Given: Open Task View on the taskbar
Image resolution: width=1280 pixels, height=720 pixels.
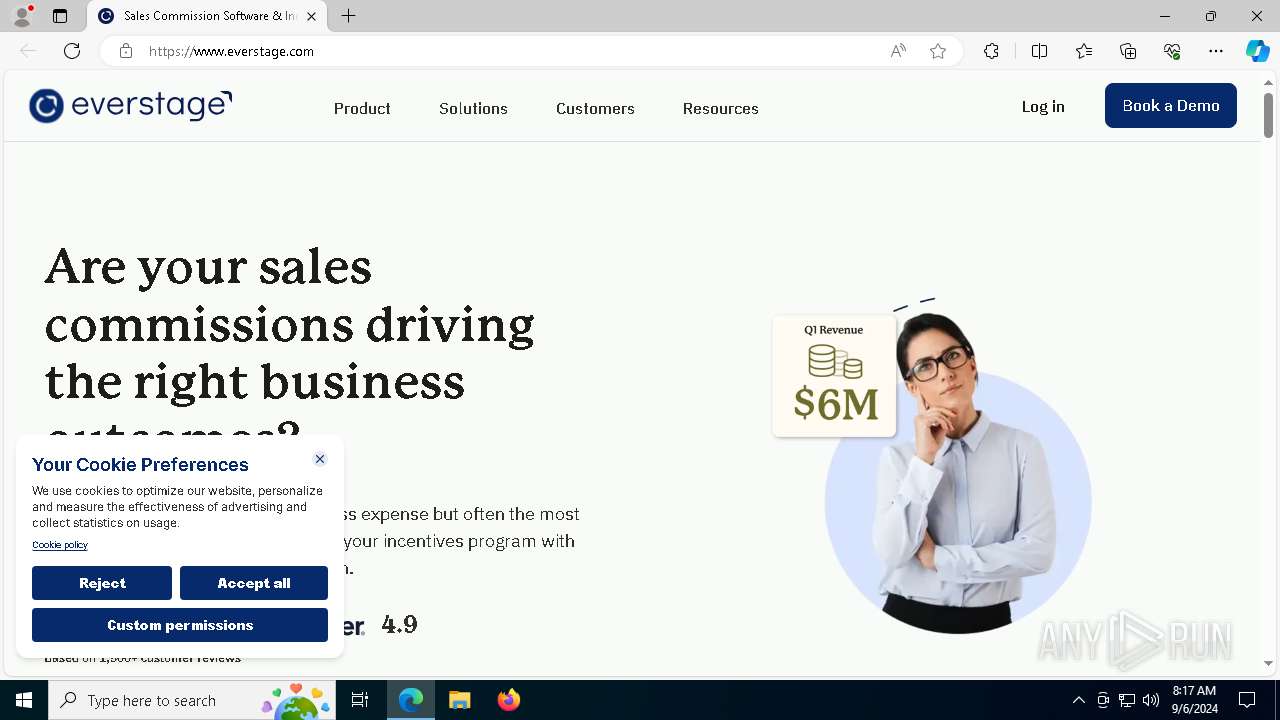Looking at the screenshot, I should [x=360, y=700].
